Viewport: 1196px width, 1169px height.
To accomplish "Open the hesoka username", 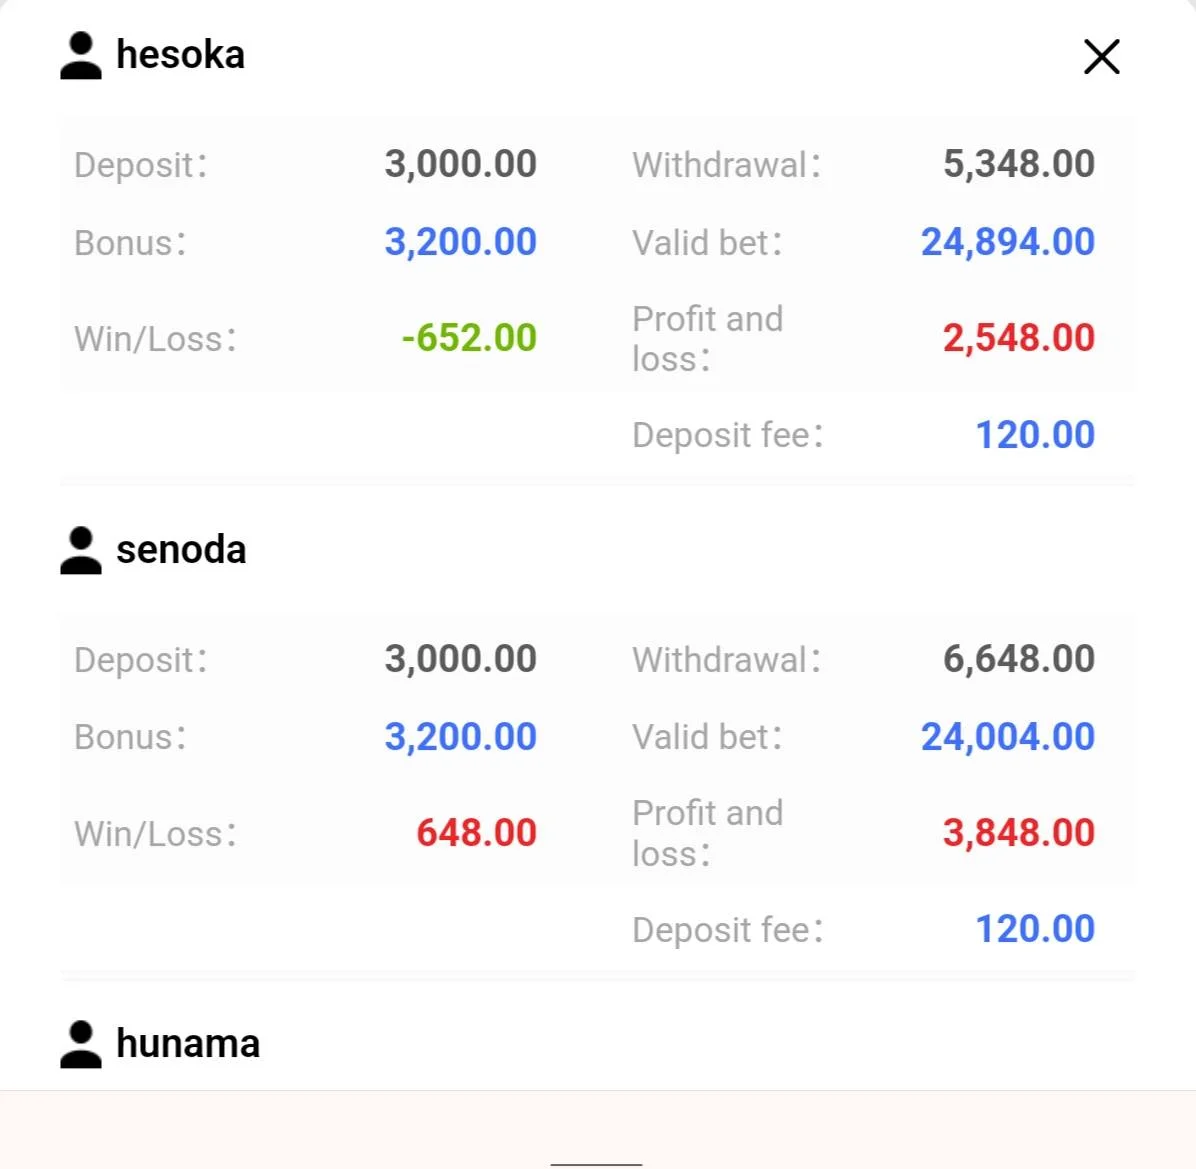I will (180, 55).
